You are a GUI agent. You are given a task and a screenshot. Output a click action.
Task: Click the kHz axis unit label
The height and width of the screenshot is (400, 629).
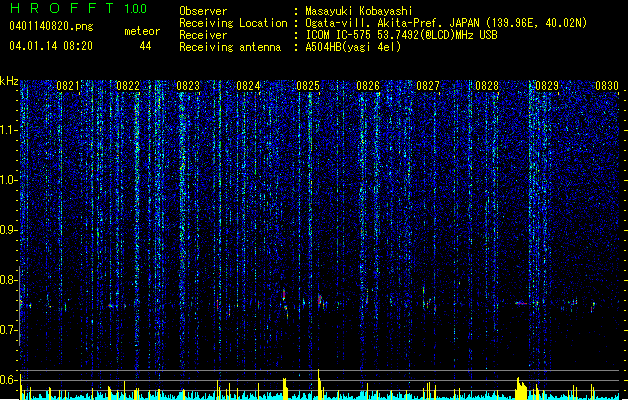[x=9, y=81]
